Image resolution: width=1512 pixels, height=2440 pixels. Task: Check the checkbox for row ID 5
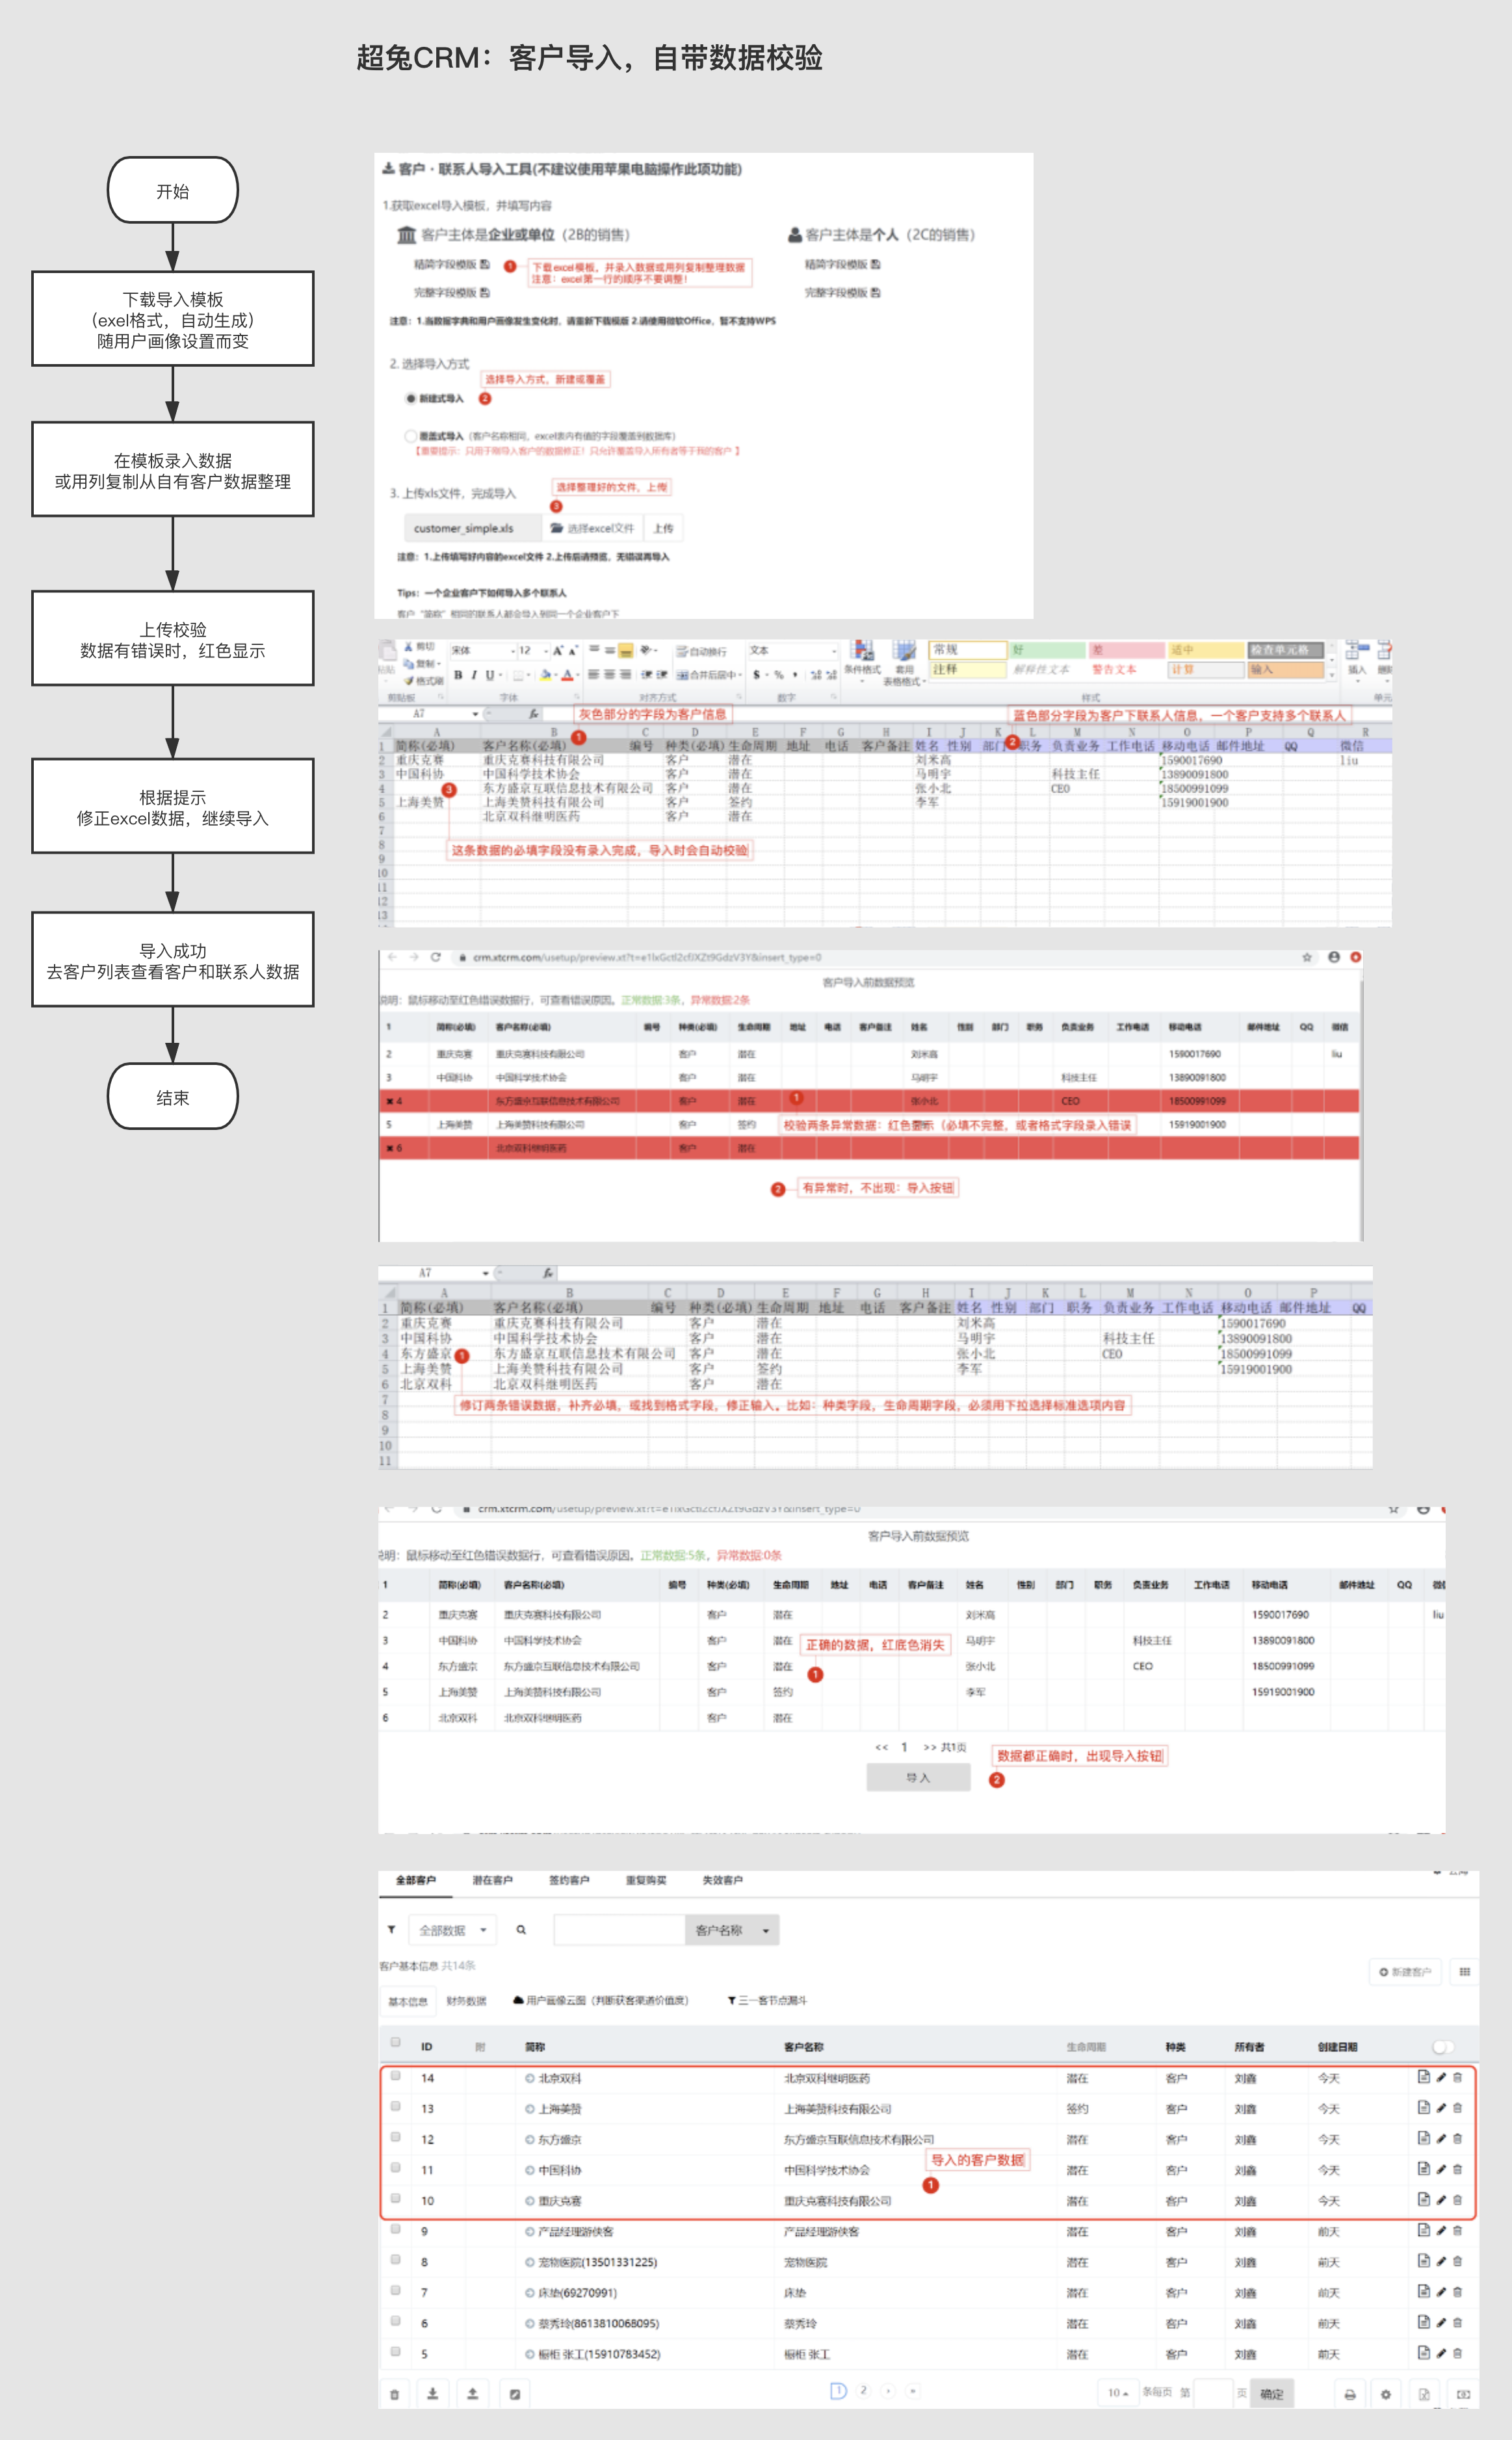pos(396,2352)
